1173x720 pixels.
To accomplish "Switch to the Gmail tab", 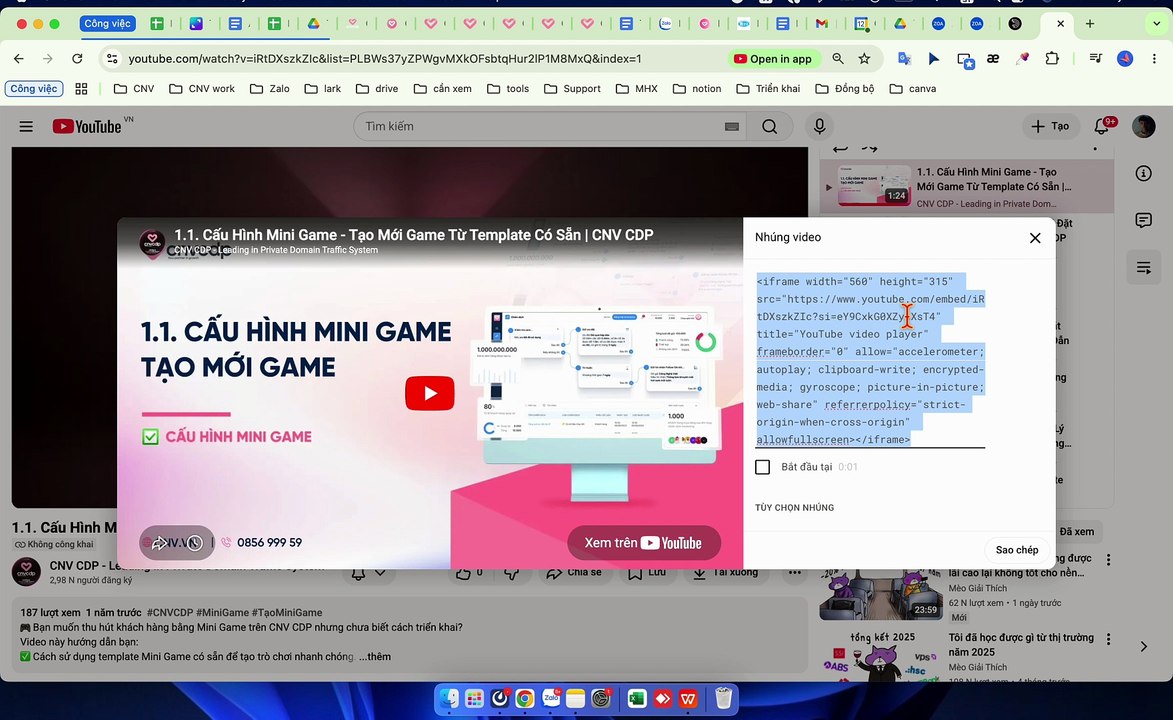I will pos(822,24).
